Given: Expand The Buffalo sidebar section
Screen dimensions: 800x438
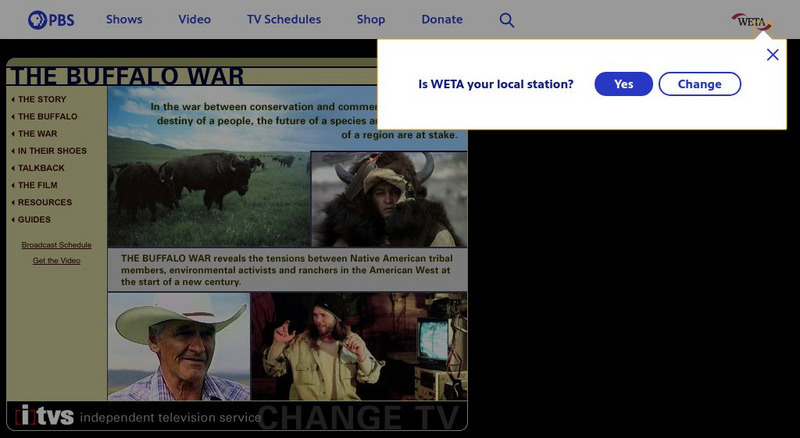Looking at the screenshot, I should pyautogui.click(x=46, y=116).
